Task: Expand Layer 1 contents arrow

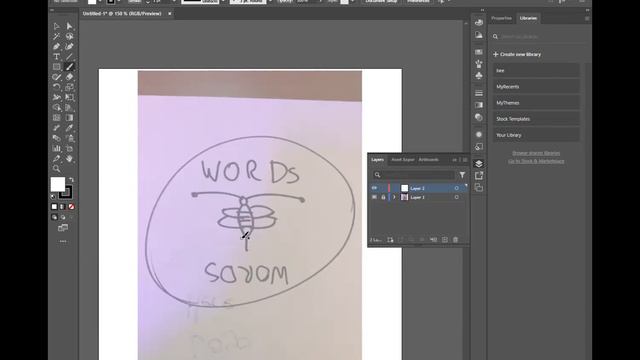Action: click(394, 197)
